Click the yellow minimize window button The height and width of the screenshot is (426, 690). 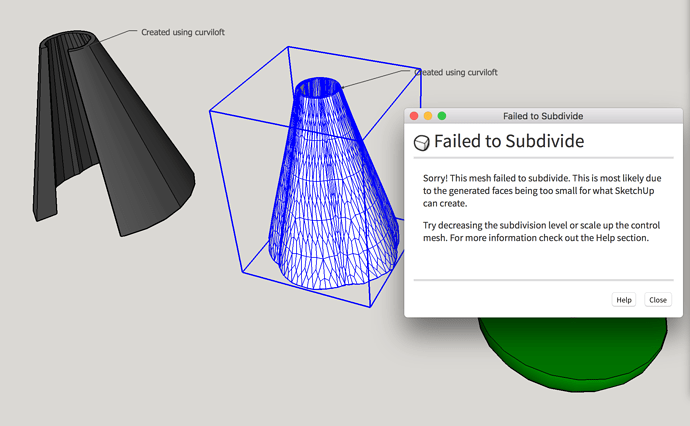(x=428, y=116)
